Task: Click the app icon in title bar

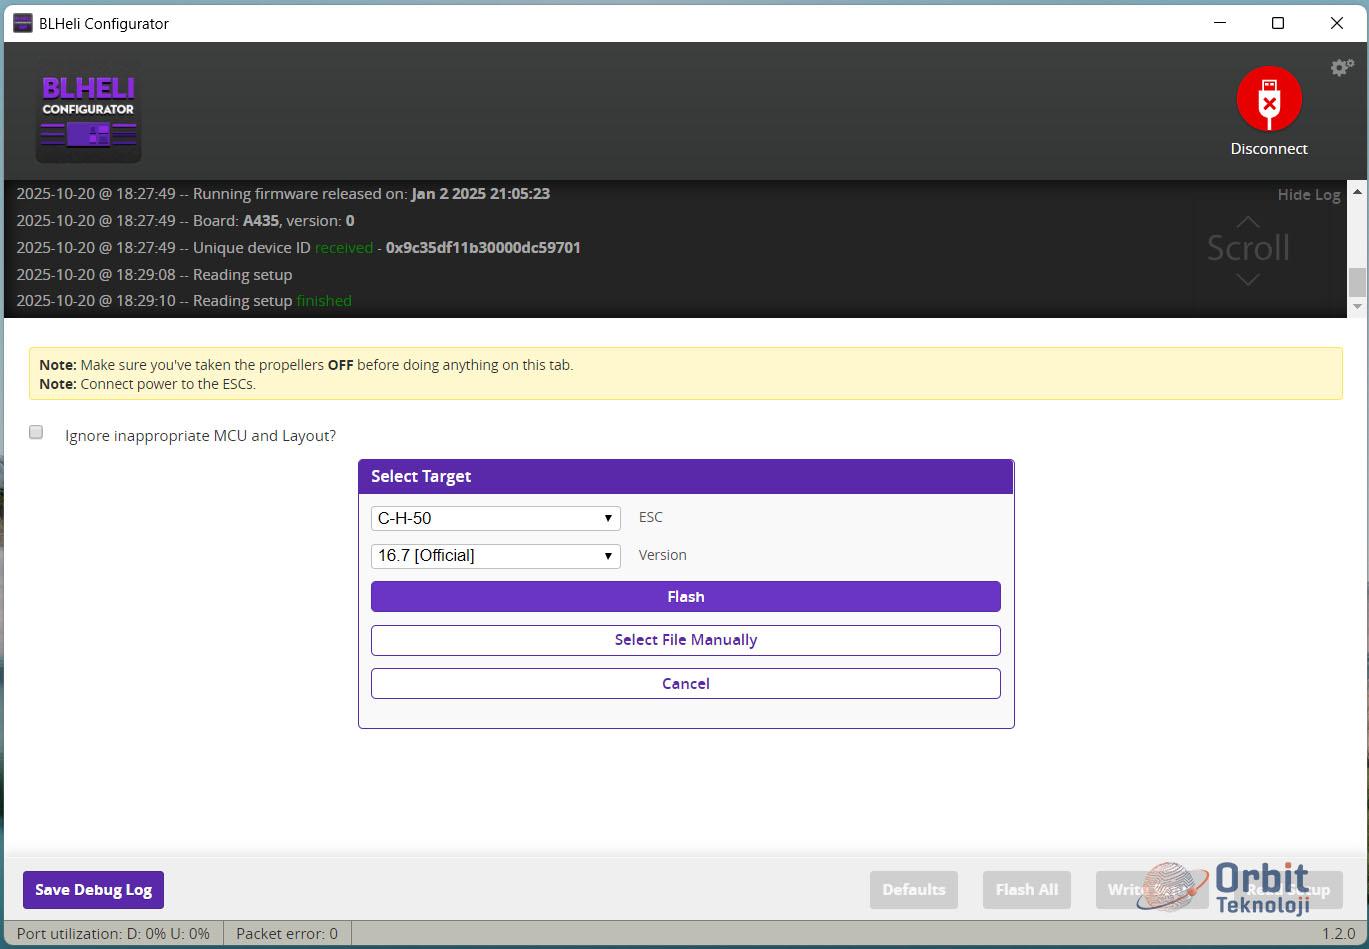Action: (x=22, y=23)
